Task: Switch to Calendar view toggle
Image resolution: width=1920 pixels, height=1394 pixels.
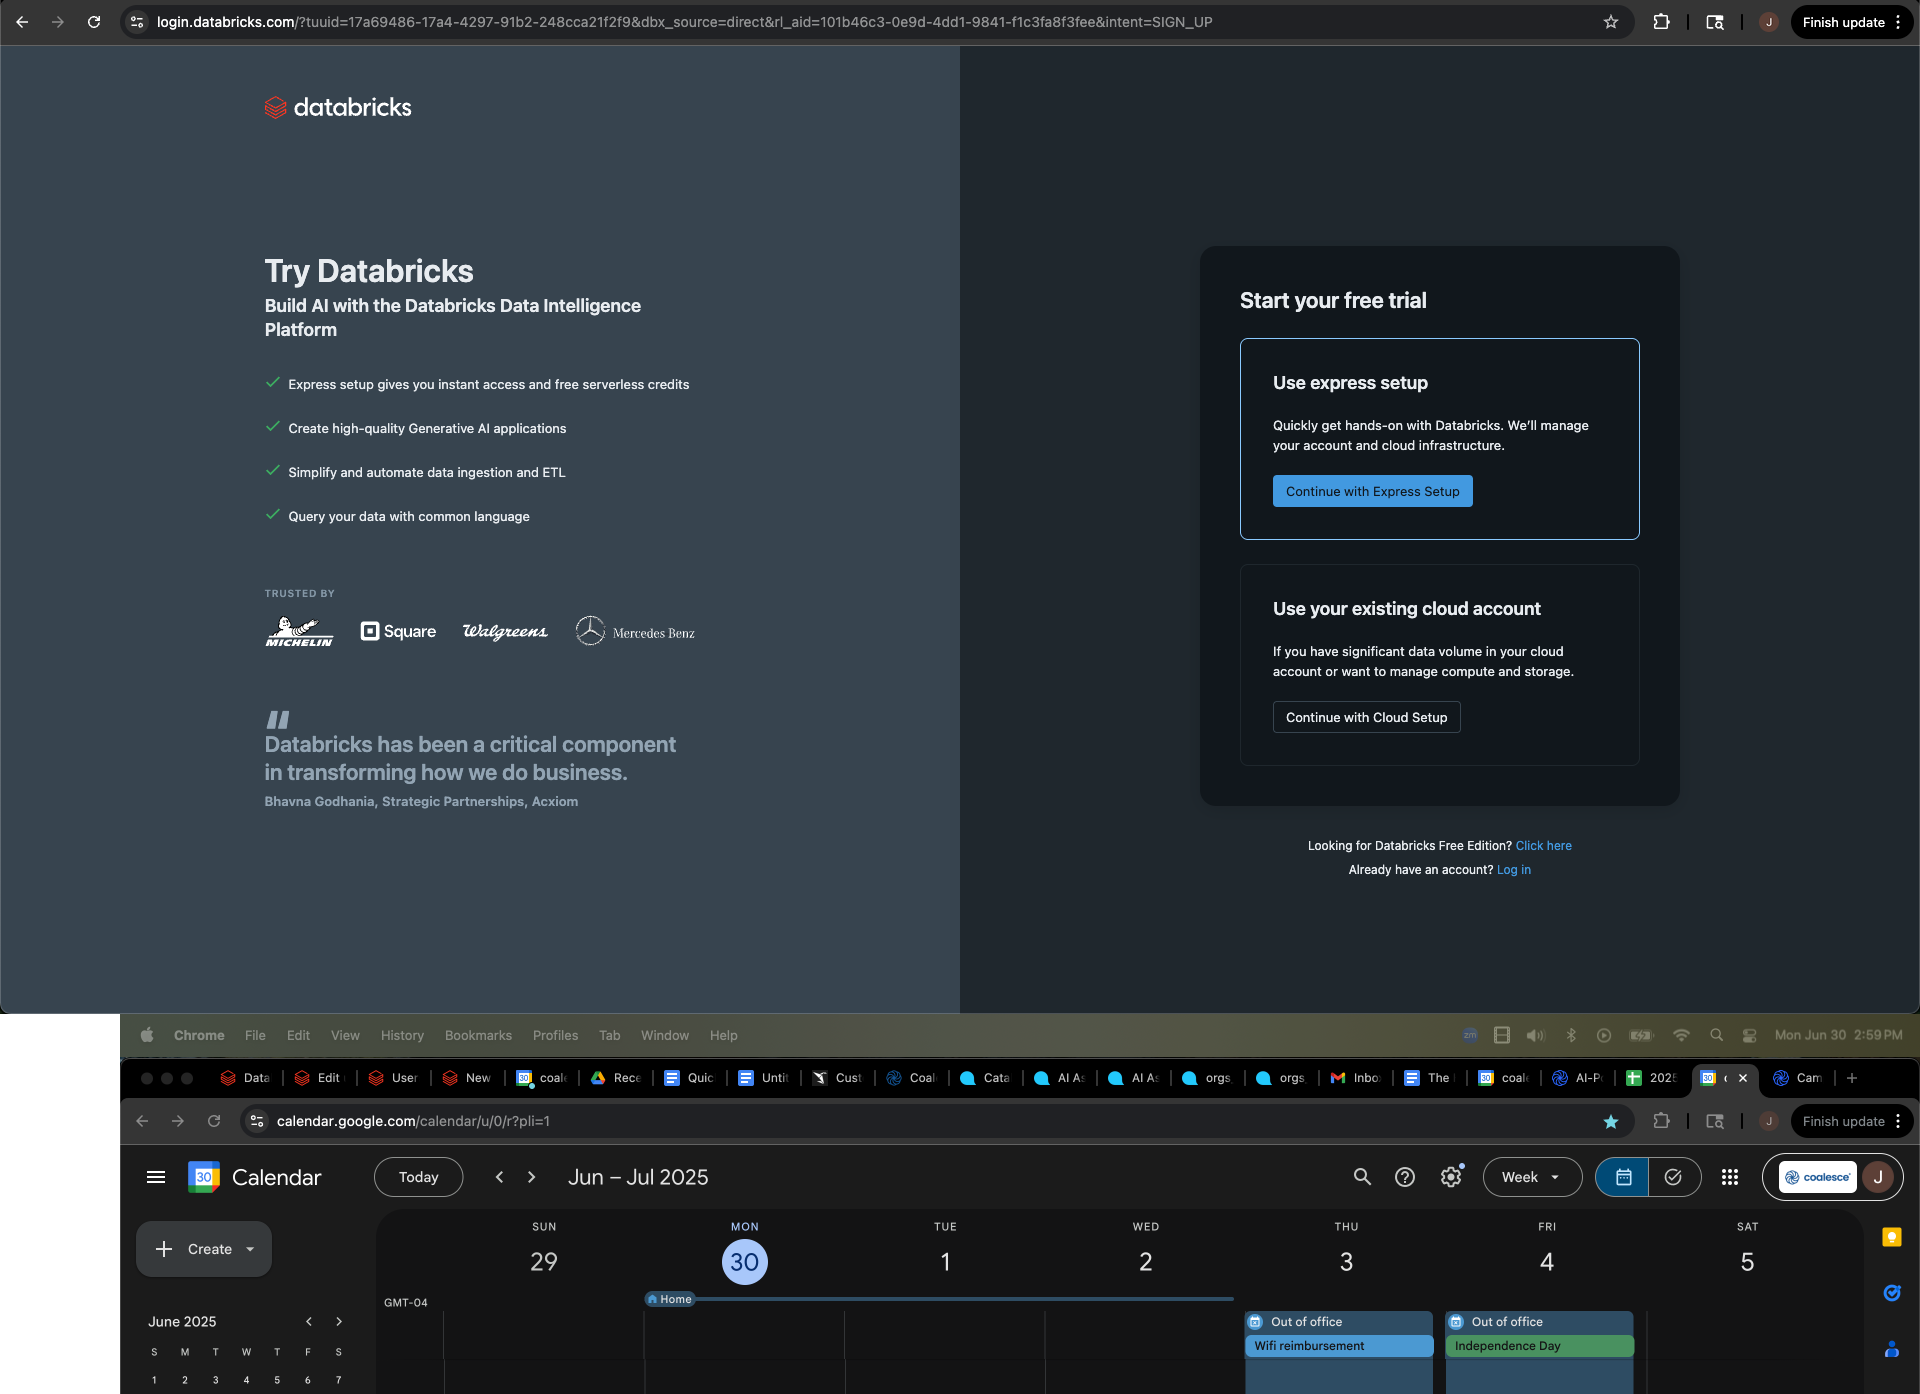Action: [x=1623, y=1177]
